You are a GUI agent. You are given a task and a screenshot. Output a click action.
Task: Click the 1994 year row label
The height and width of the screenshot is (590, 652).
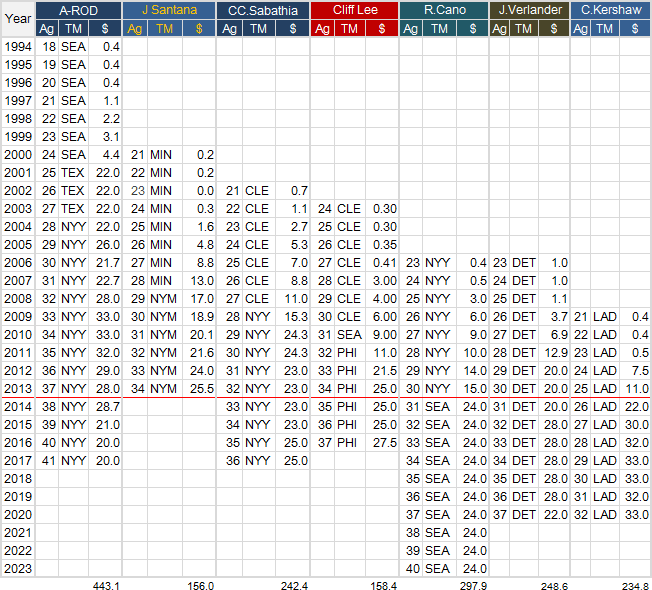18,47
